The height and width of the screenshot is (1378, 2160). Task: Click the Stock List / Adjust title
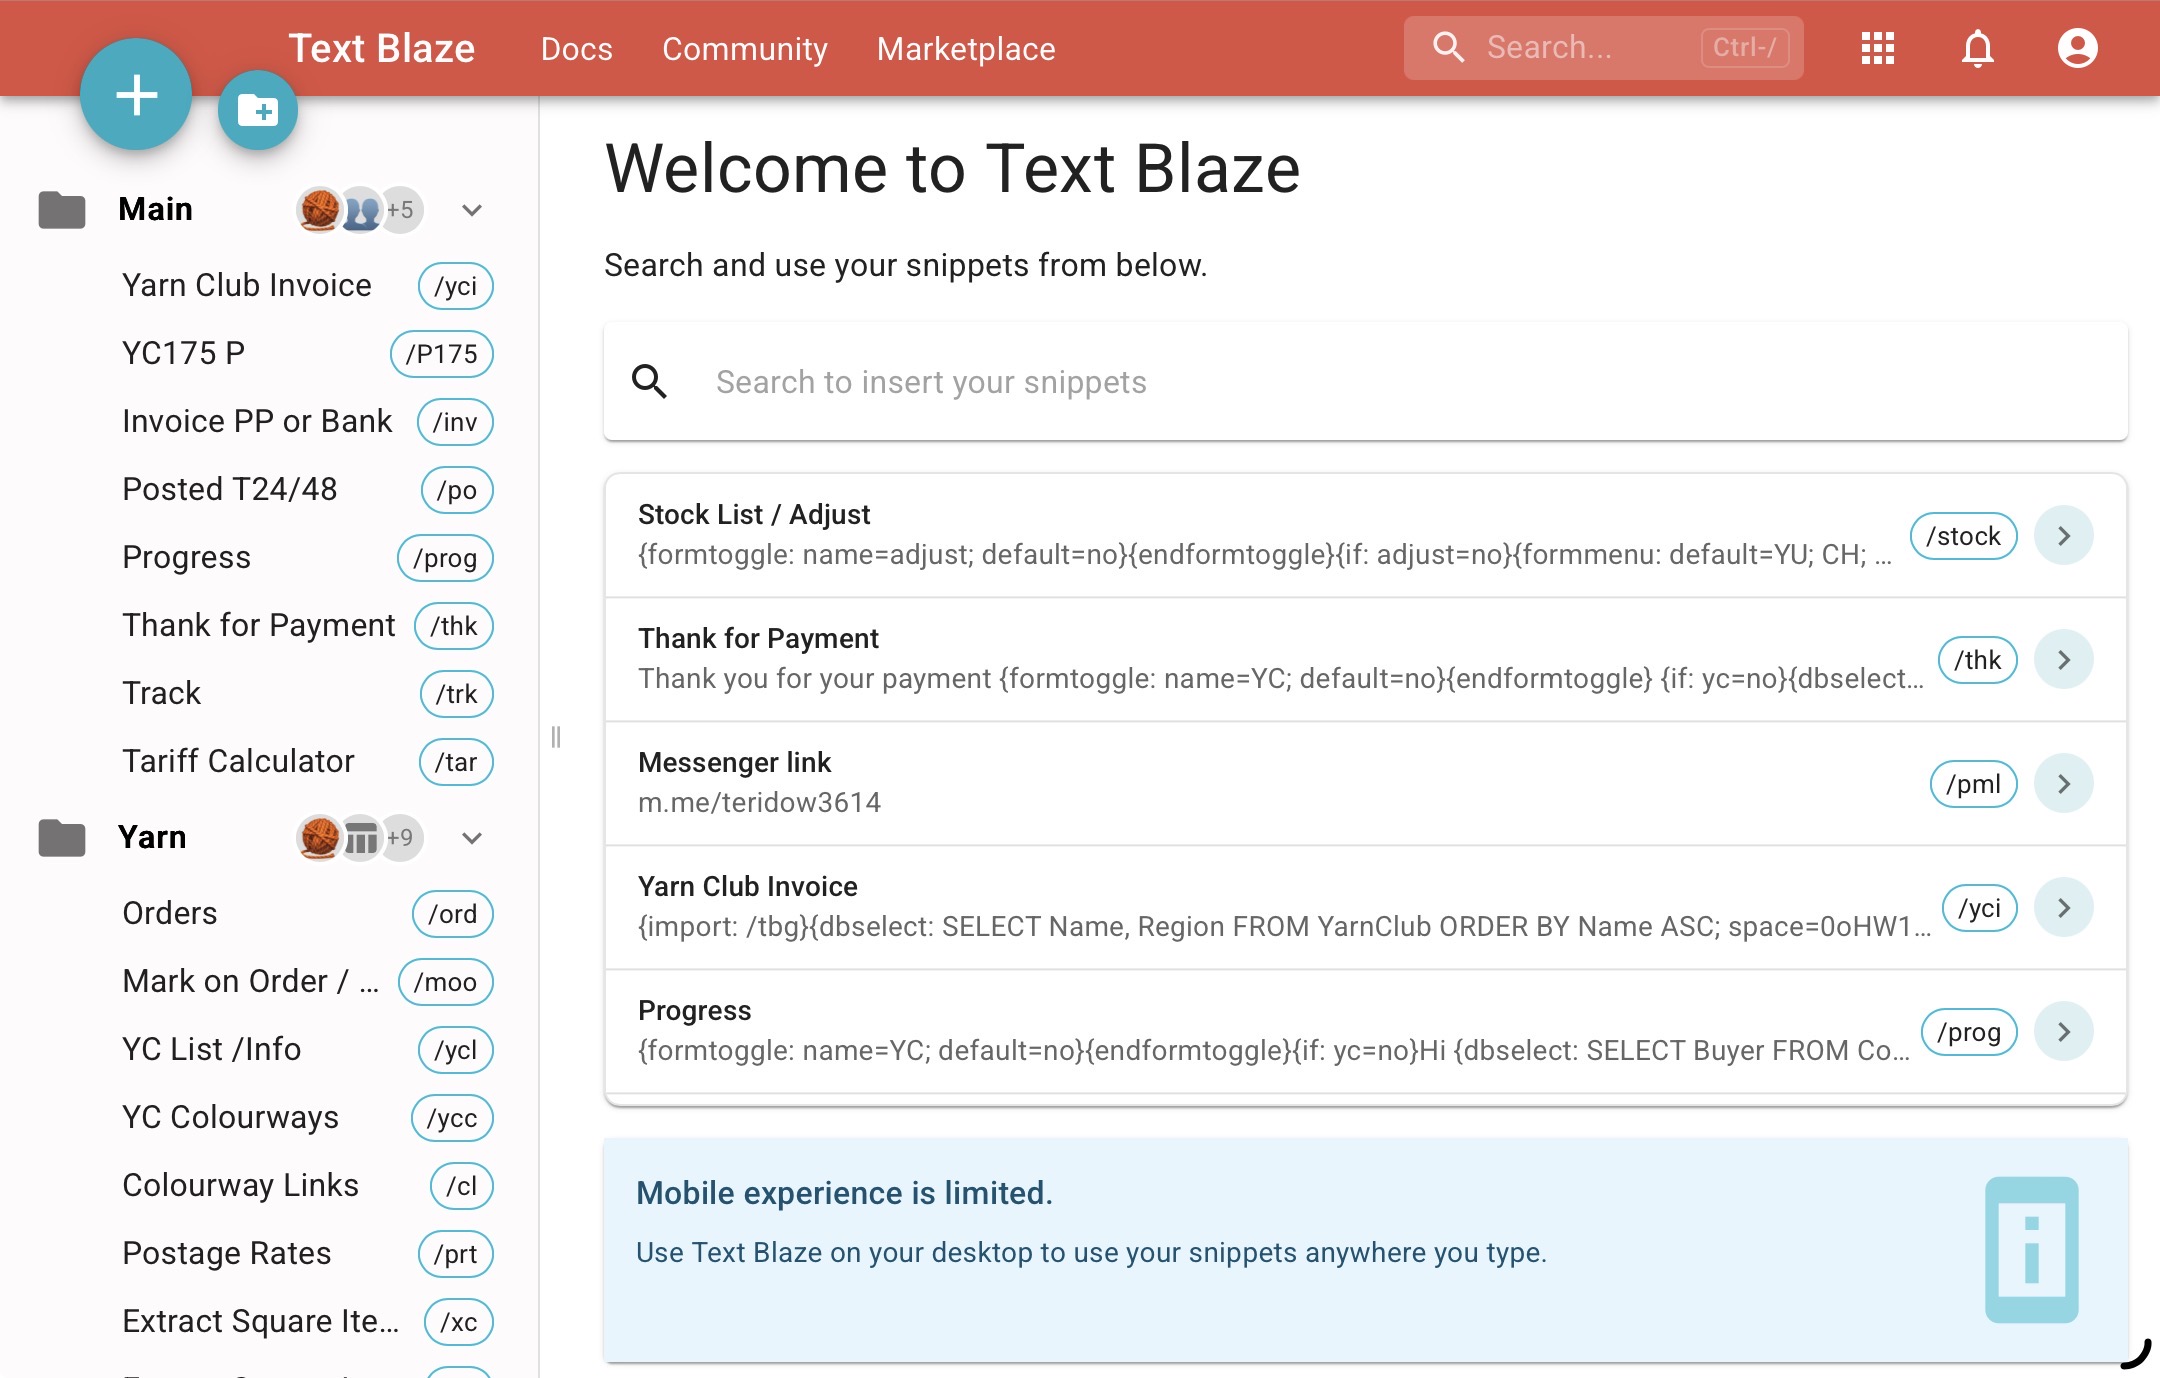pos(754,514)
